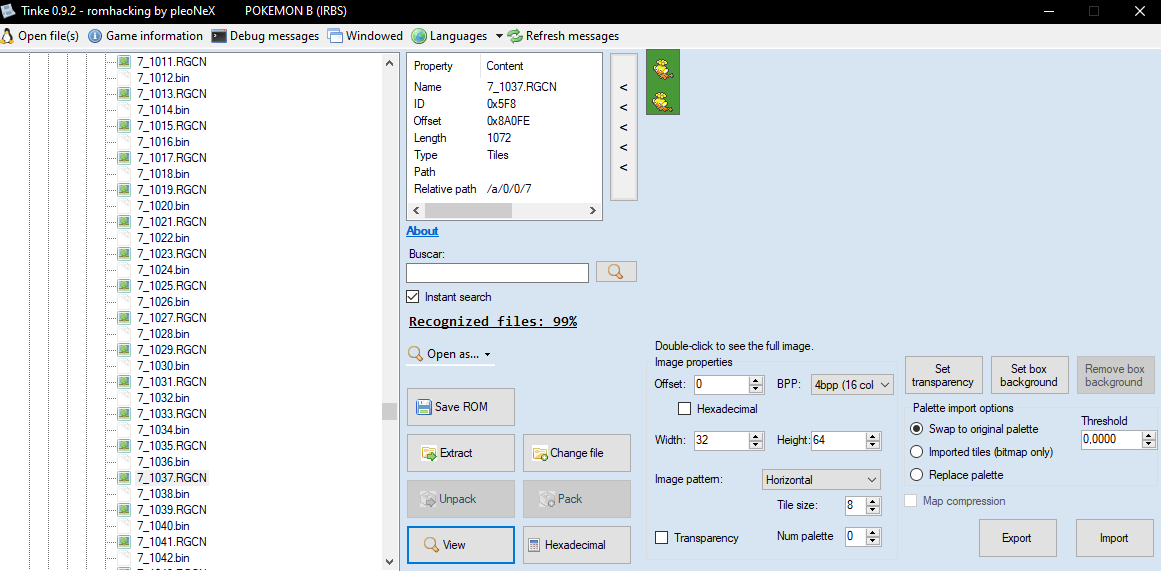The width and height of the screenshot is (1161, 571).
Task: Click Refresh messages toolbar icon
Action: tap(563, 36)
